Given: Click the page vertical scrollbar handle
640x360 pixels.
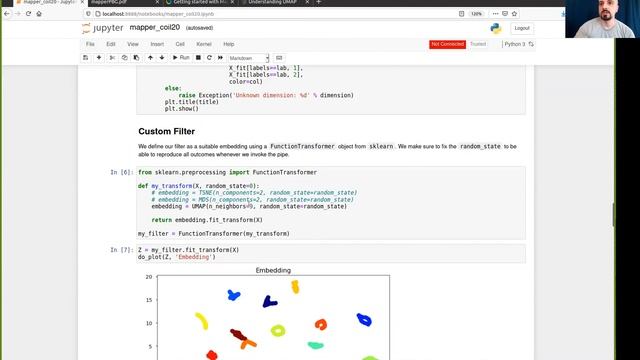Looking at the screenshot, I should tap(613, 214).
